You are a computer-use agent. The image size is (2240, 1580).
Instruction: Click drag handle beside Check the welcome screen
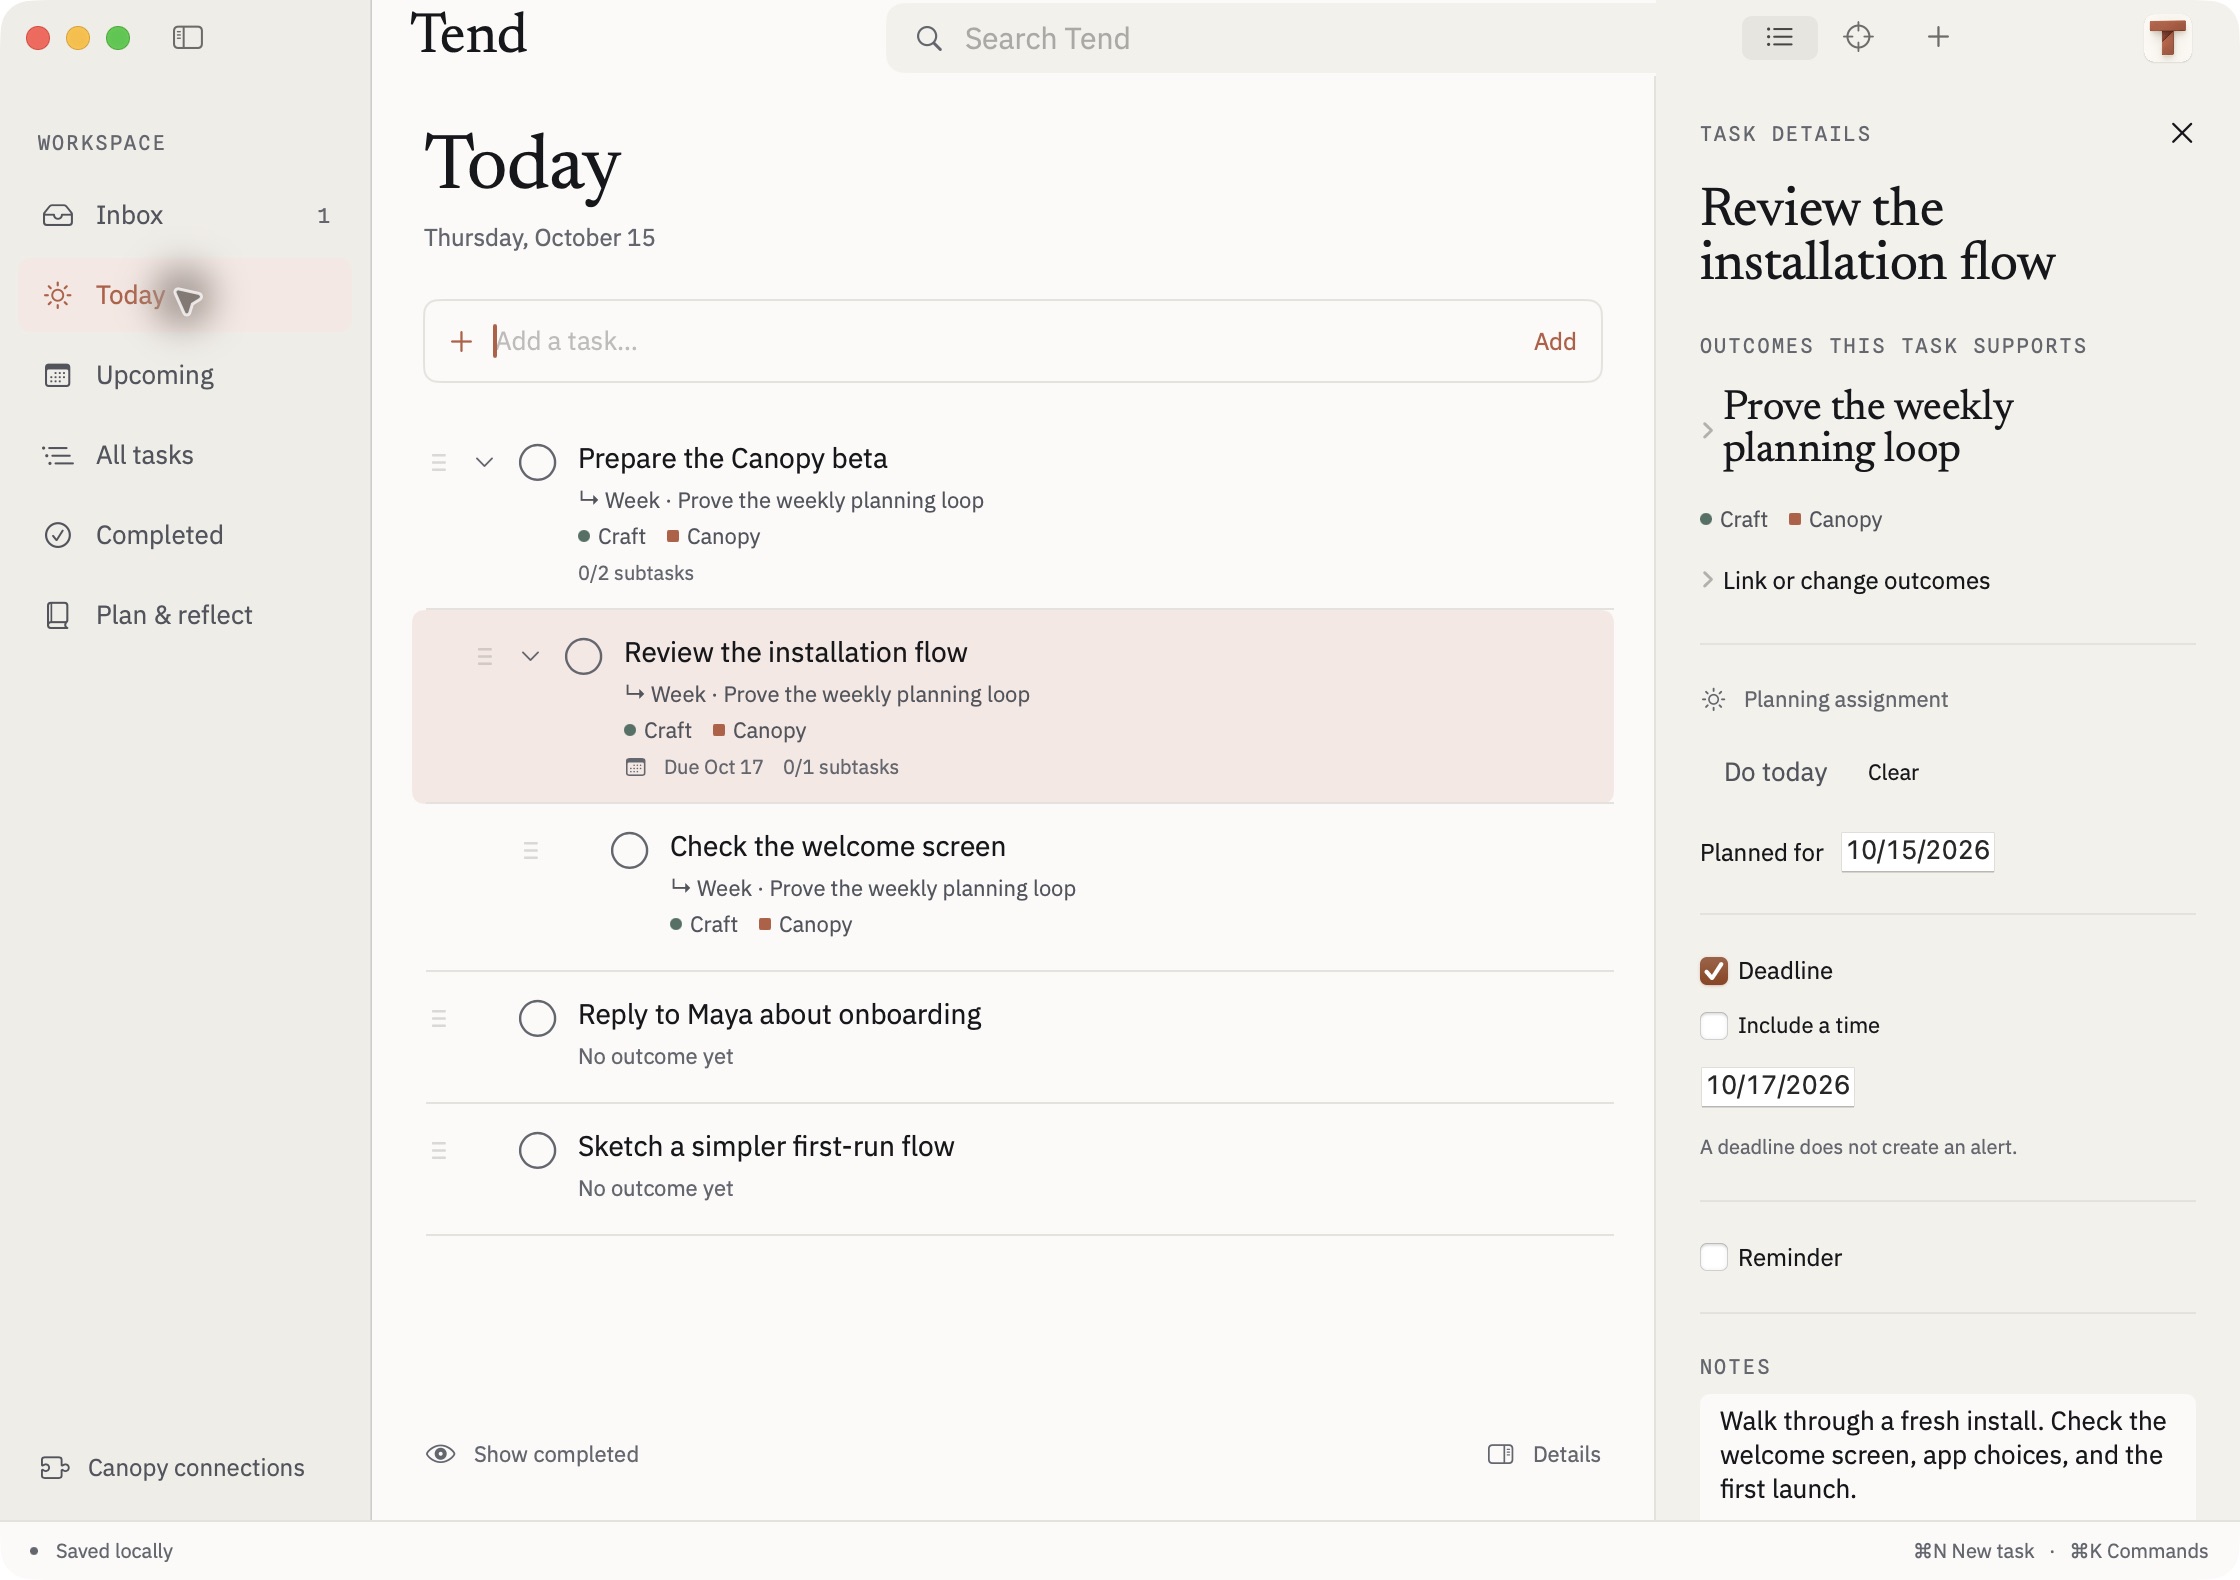tap(530, 850)
